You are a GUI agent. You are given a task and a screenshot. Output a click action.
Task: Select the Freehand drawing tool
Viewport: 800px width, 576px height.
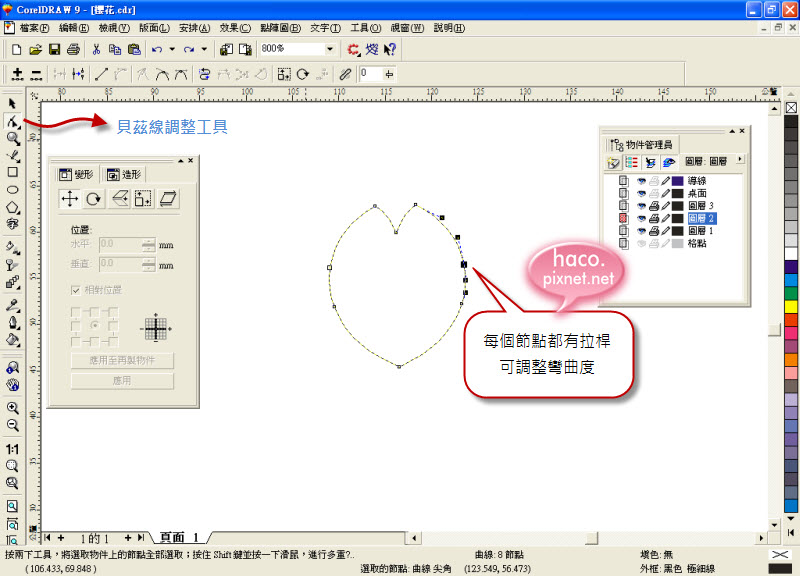[12, 156]
